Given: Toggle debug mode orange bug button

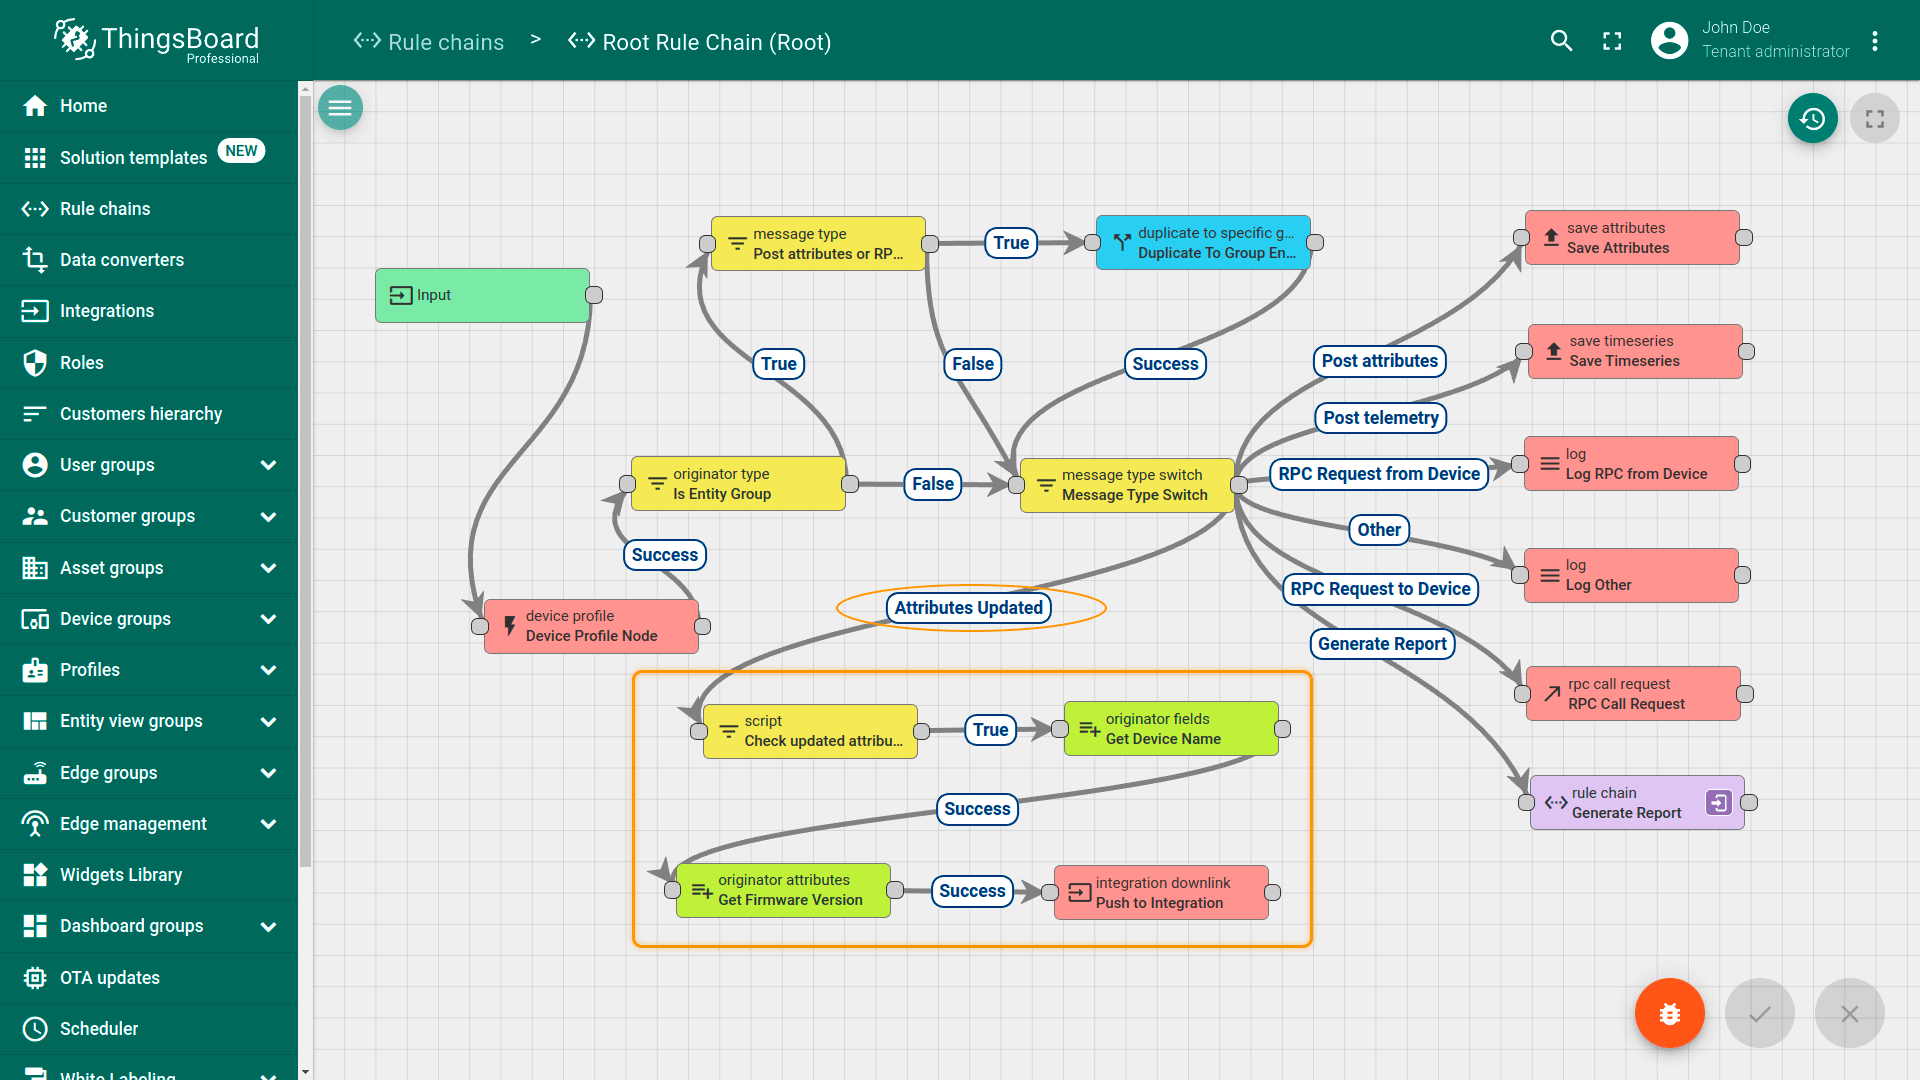Looking at the screenshot, I should [x=1669, y=1013].
